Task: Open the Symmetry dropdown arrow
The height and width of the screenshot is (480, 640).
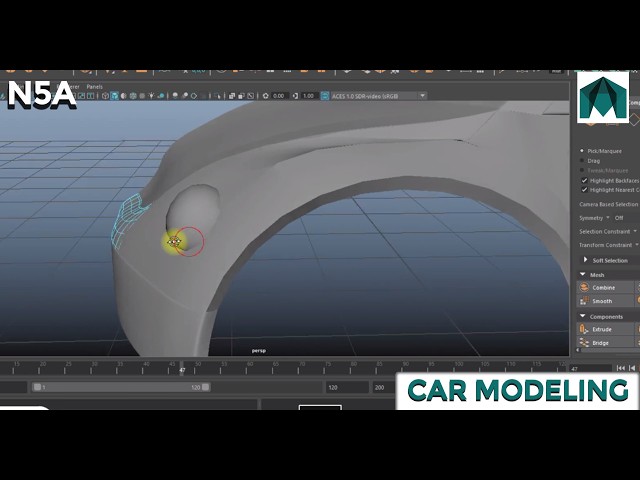Action: [608, 218]
